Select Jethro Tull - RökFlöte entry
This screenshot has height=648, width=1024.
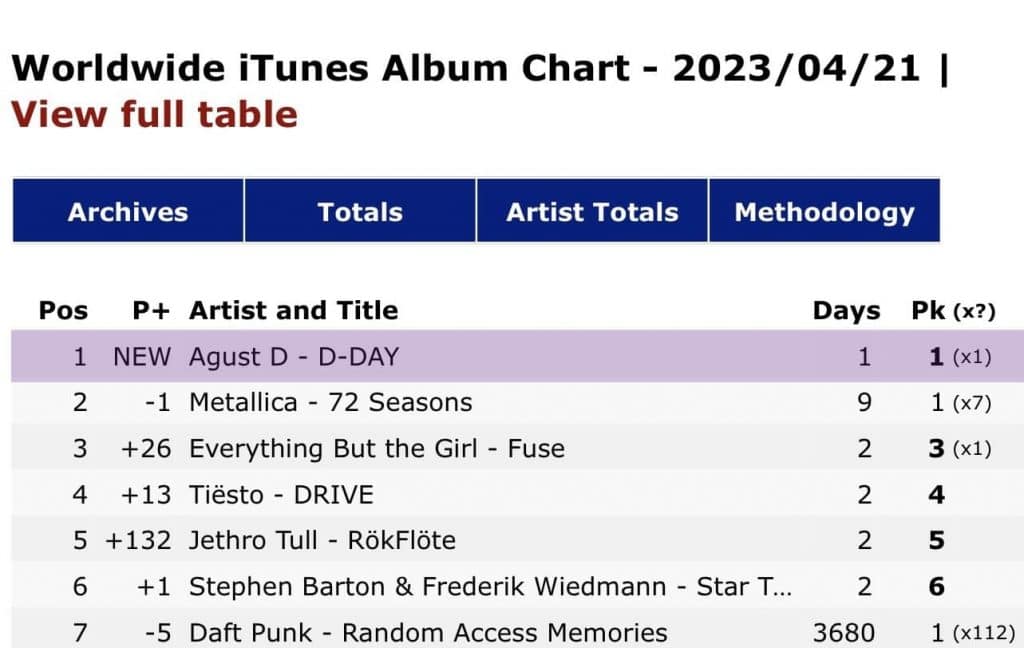pyautogui.click(x=322, y=541)
